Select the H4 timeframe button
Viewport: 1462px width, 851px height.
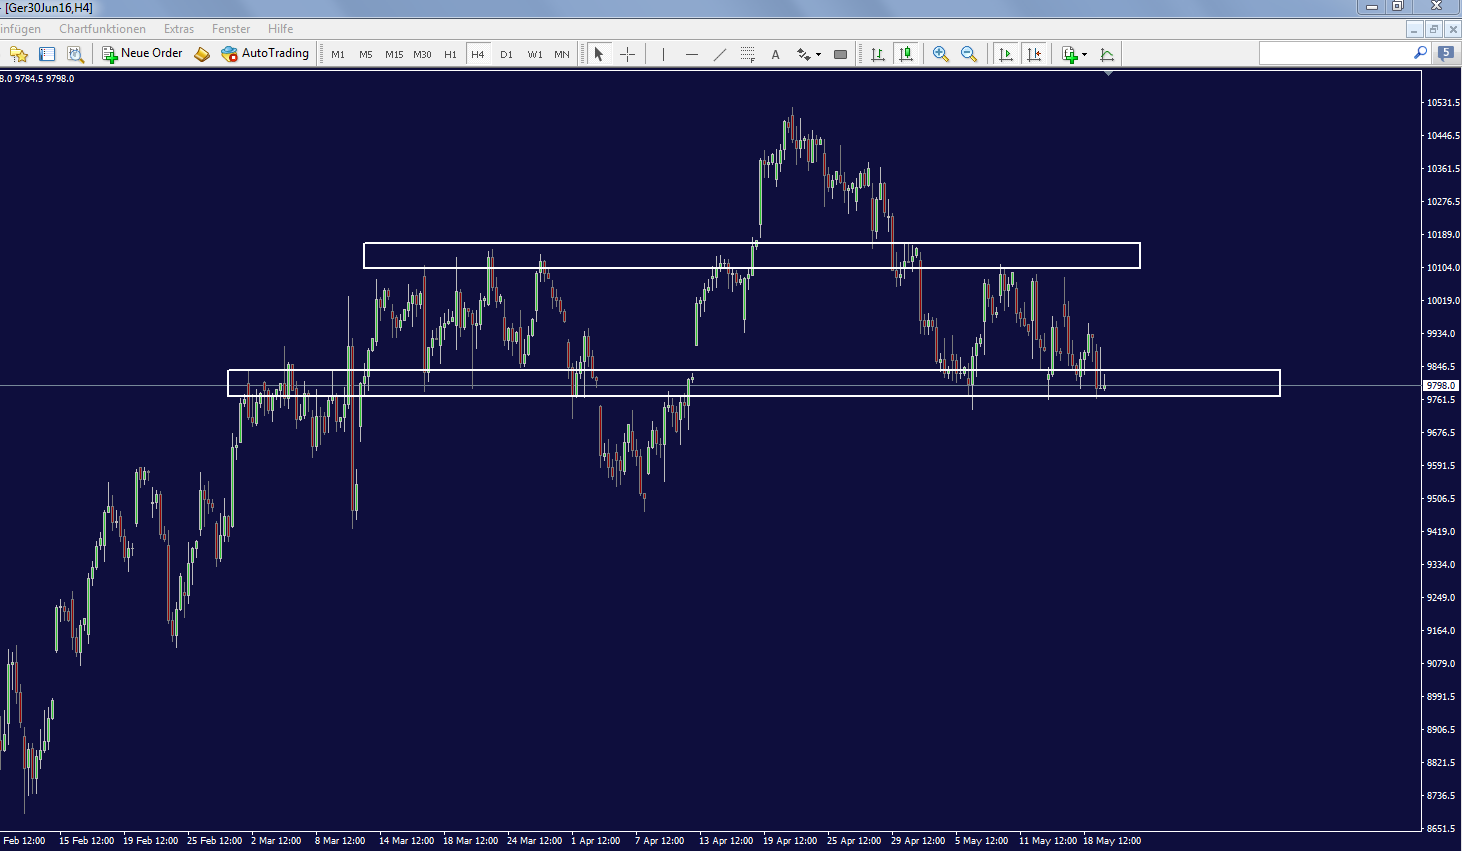pyautogui.click(x=478, y=54)
